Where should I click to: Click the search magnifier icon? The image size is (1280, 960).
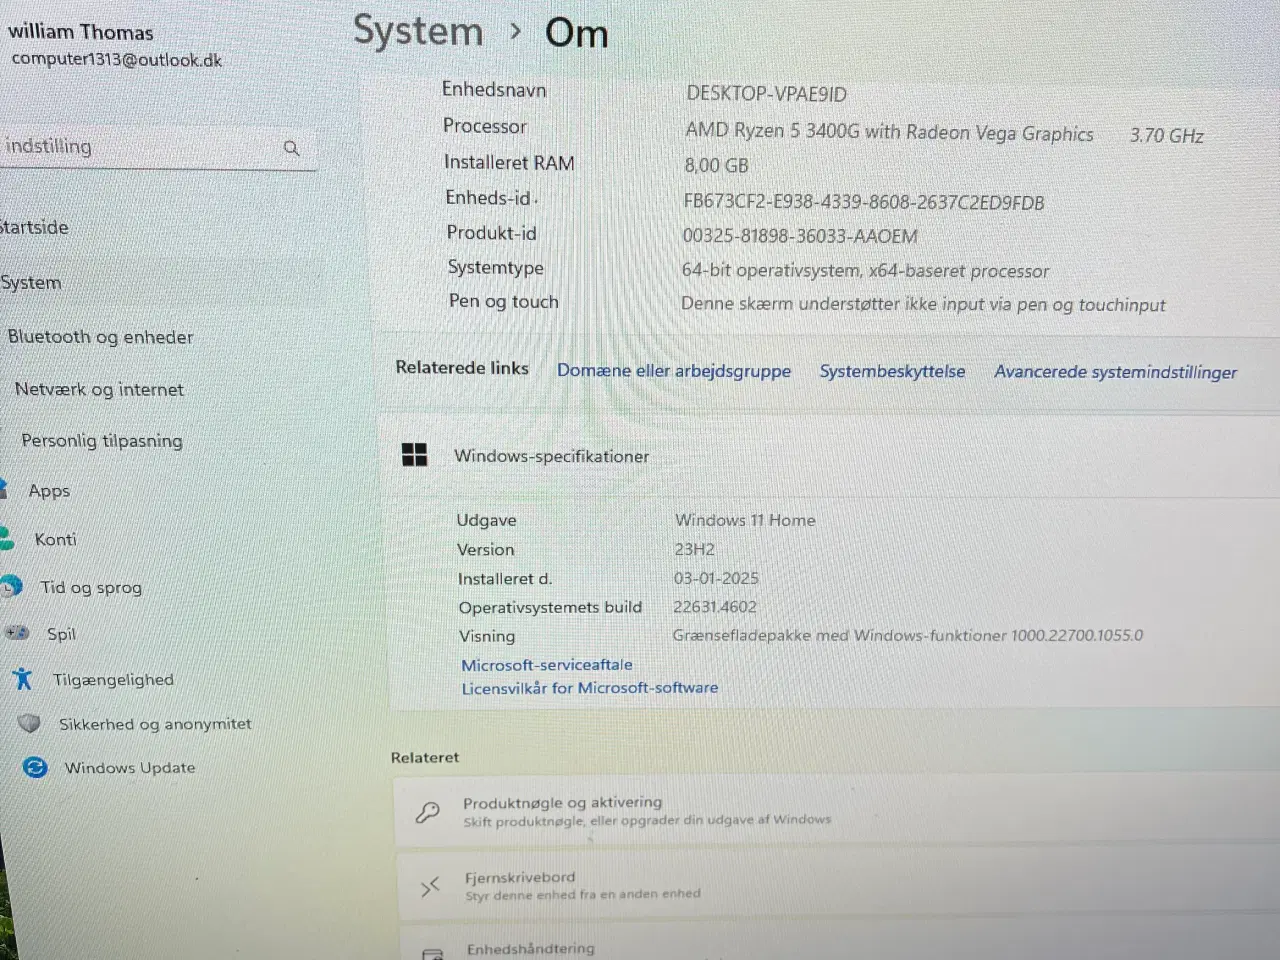[x=292, y=148]
